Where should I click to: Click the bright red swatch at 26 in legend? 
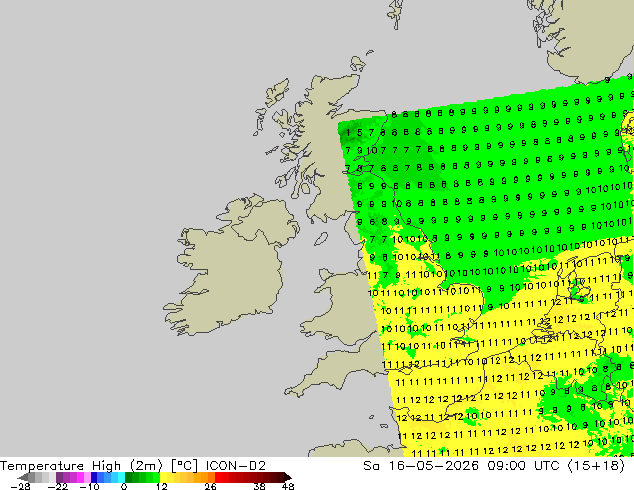pyautogui.click(x=218, y=477)
